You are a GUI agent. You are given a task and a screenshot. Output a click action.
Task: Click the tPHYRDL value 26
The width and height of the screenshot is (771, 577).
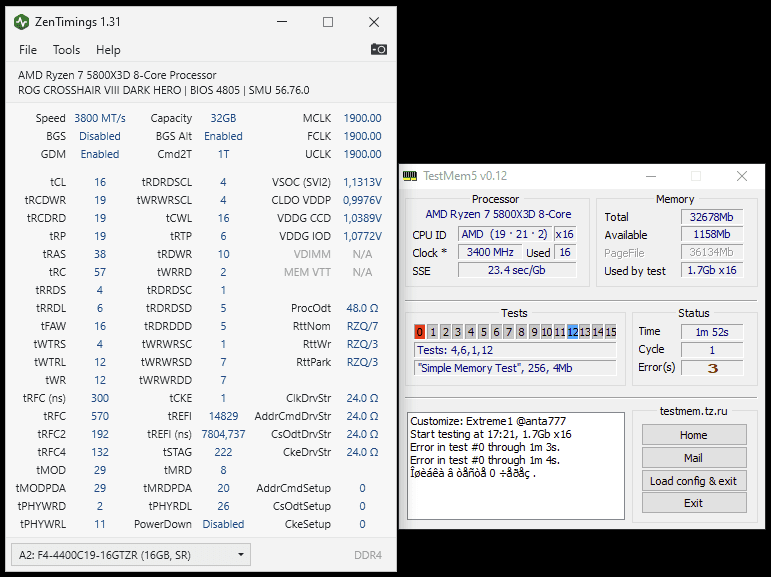223,506
